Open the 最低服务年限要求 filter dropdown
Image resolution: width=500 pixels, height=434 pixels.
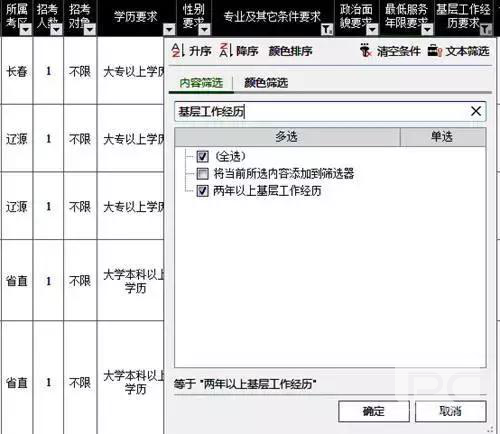pyautogui.click(x=427, y=30)
